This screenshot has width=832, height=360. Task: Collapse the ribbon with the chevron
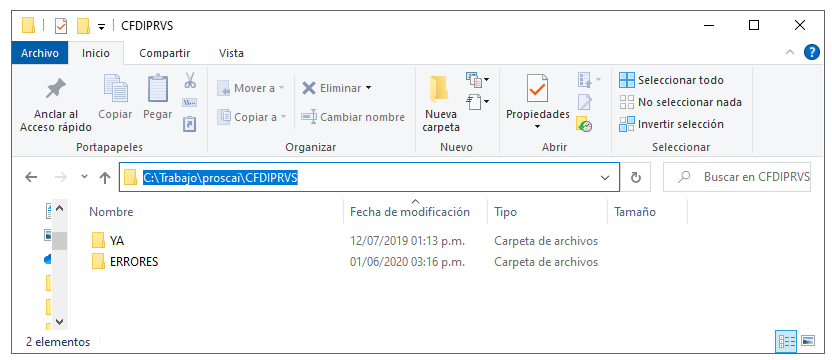790,53
